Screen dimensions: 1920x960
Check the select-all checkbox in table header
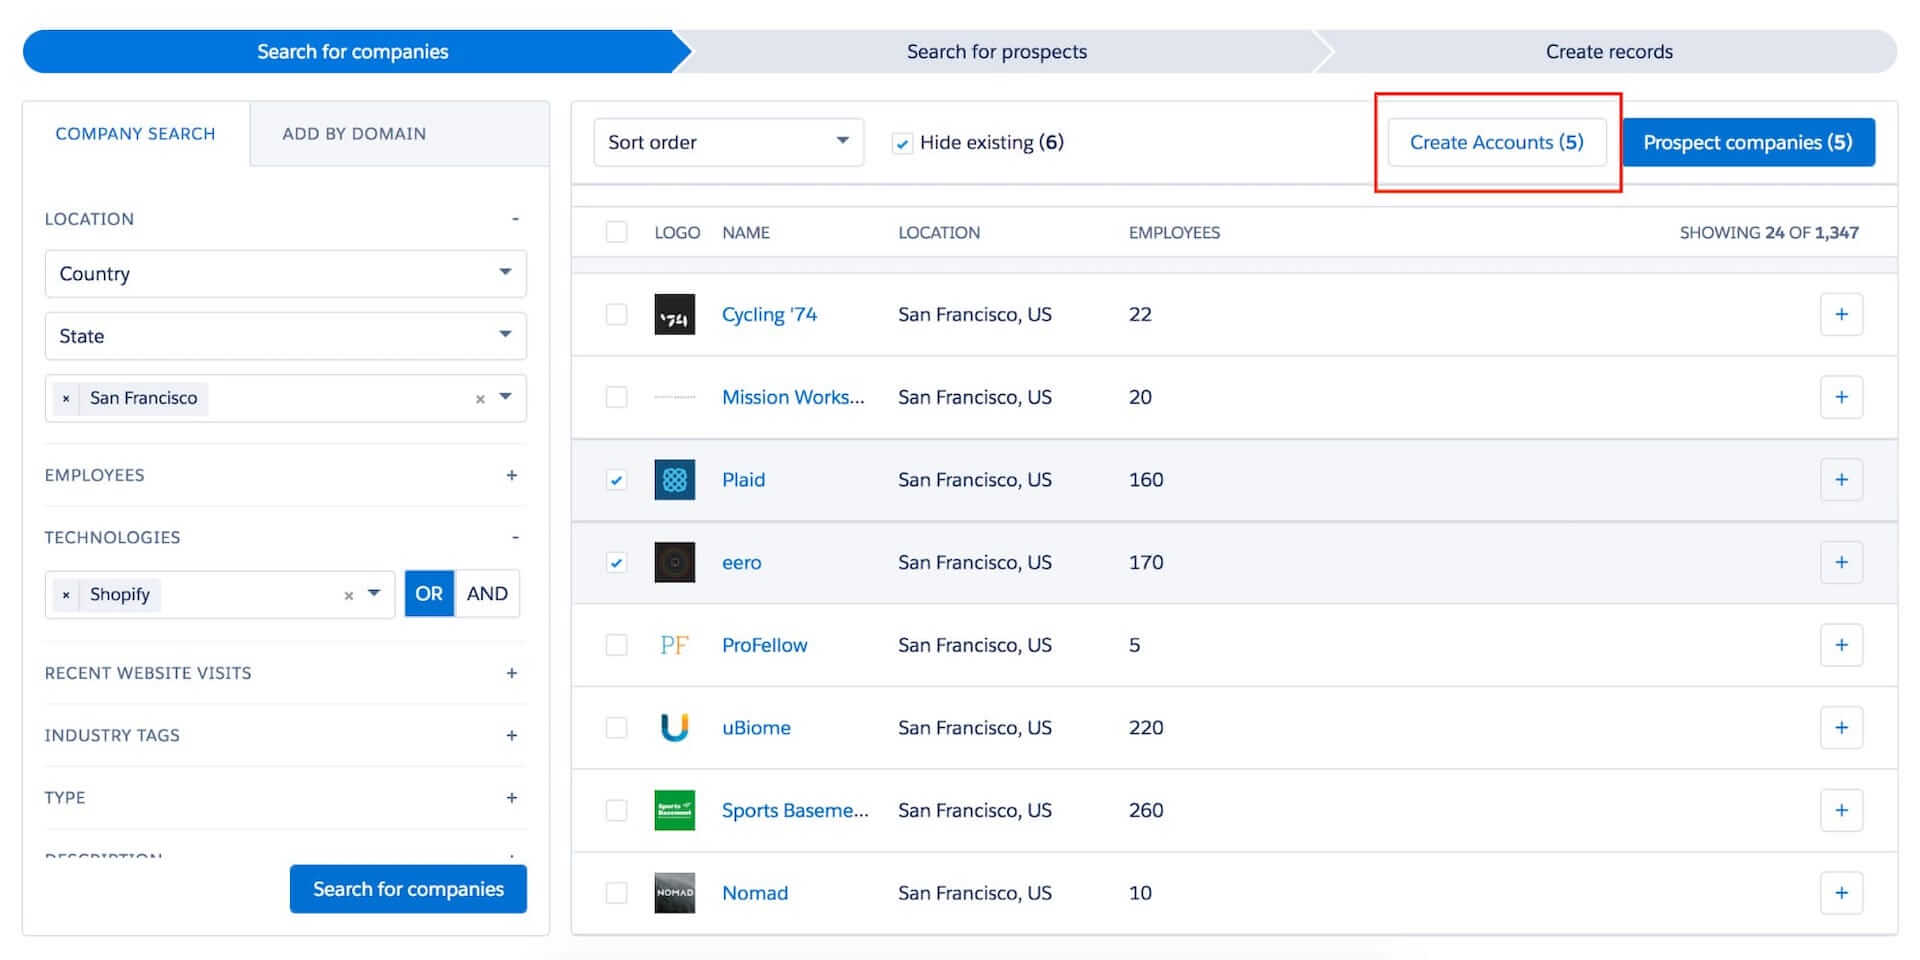point(616,232)
